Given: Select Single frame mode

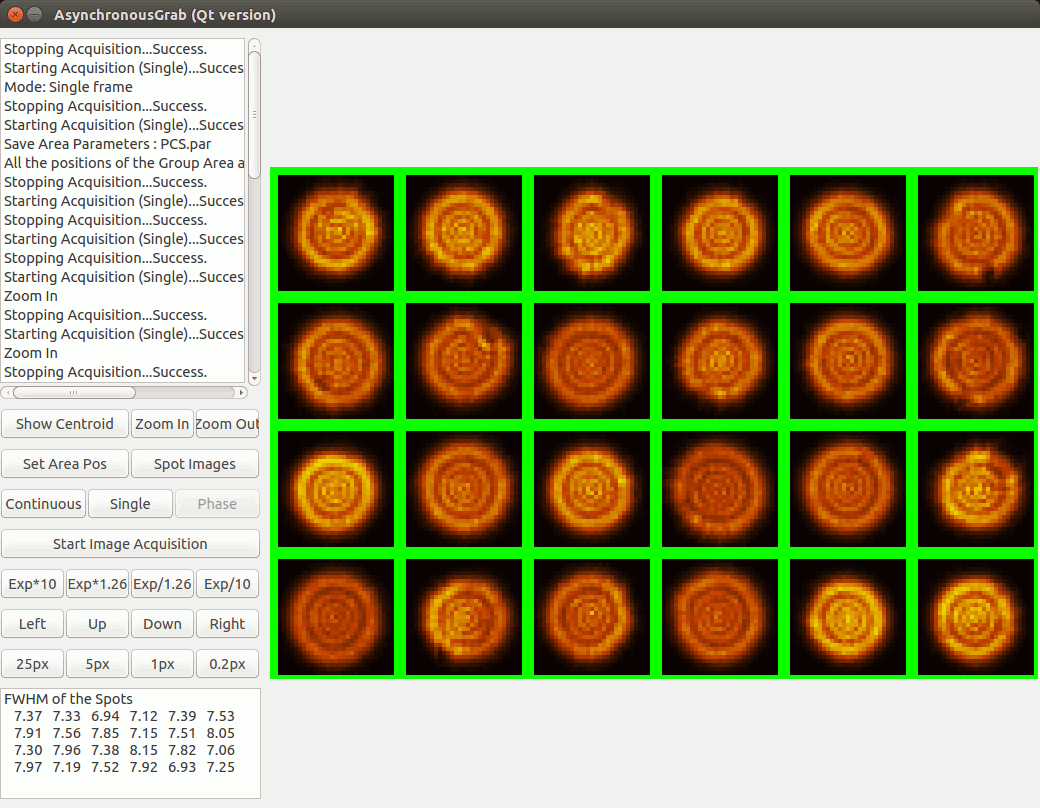Looking at the screenshot, I should click(x=130, y=504).
